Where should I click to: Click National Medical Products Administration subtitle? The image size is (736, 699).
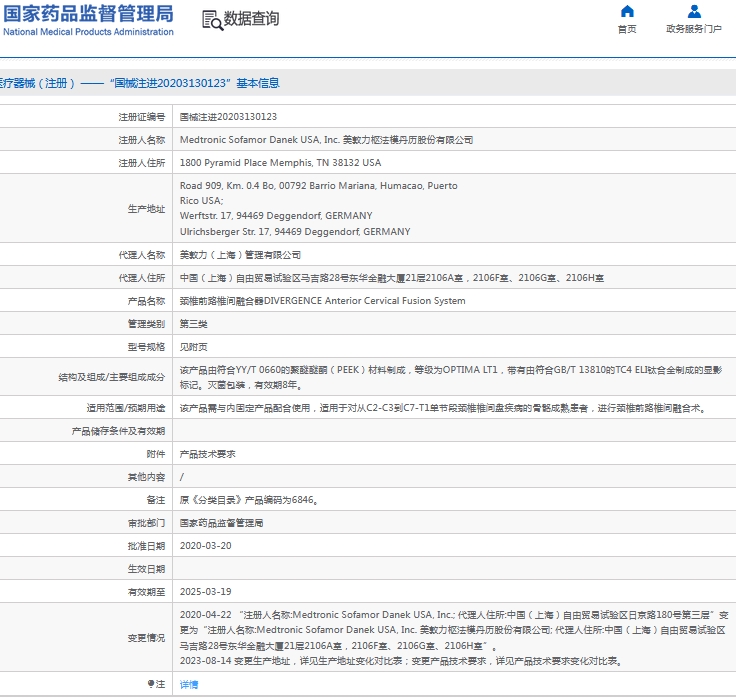tap(88, 32)
